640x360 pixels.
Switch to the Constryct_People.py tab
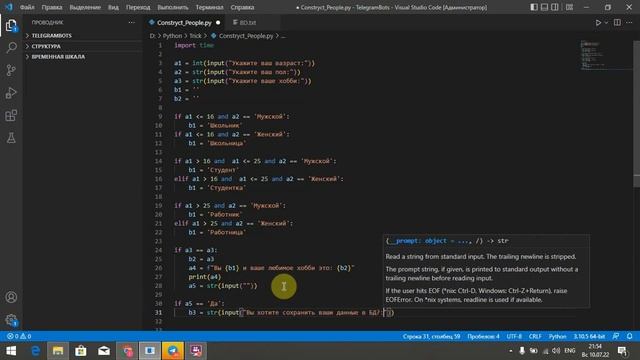(x=184, y=23)
